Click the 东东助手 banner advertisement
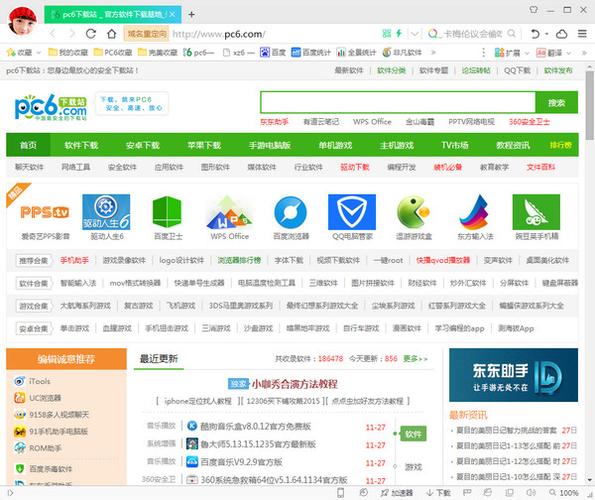Screen dimensions: 595x500 (513, 375)
